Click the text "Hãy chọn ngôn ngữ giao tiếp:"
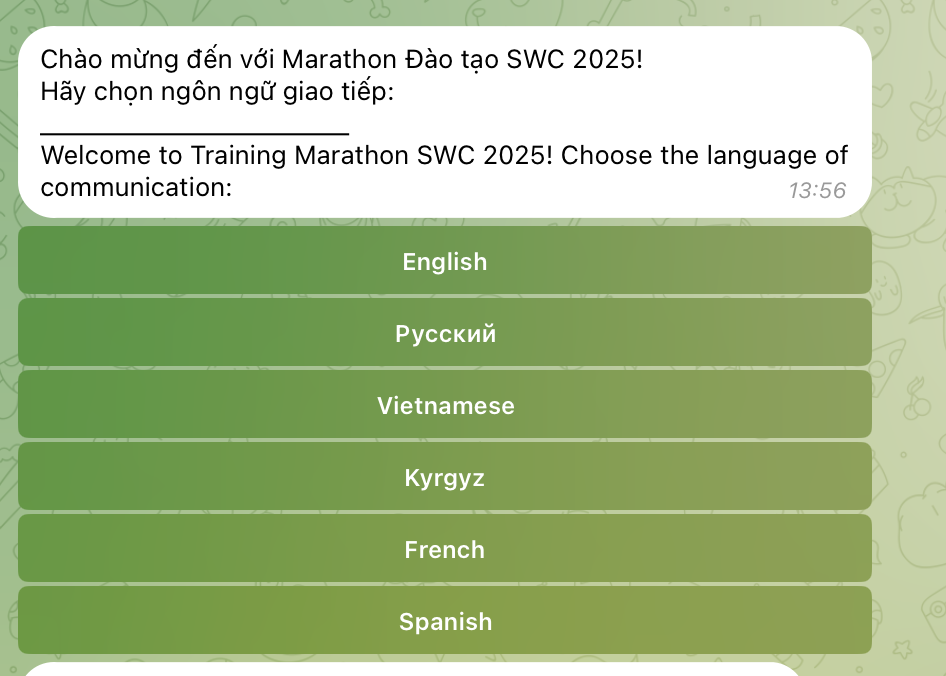 217,93
